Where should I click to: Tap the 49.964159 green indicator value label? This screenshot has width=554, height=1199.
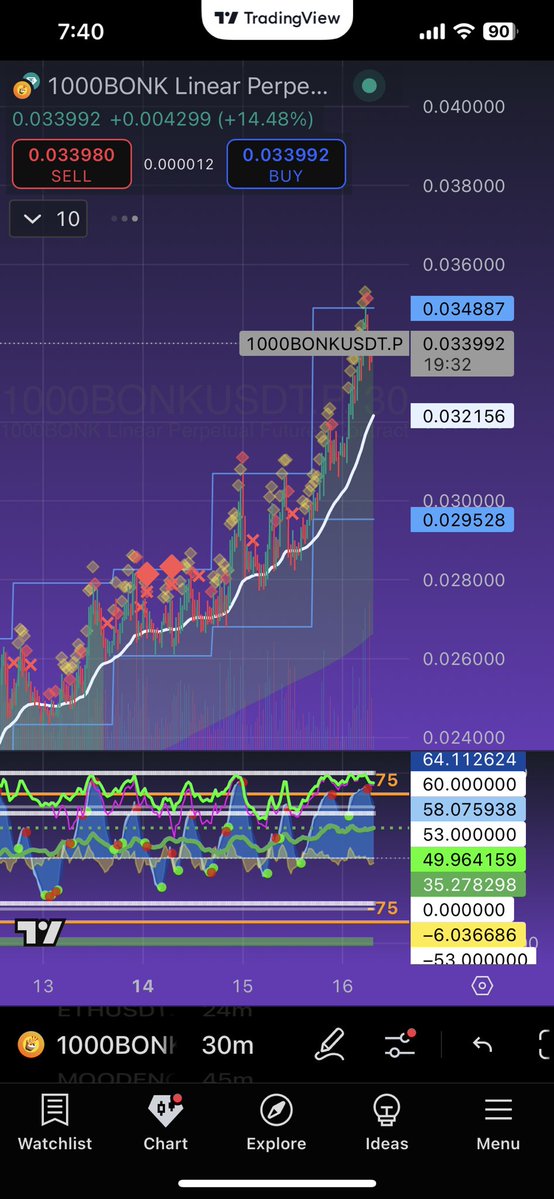pos(468,859)
